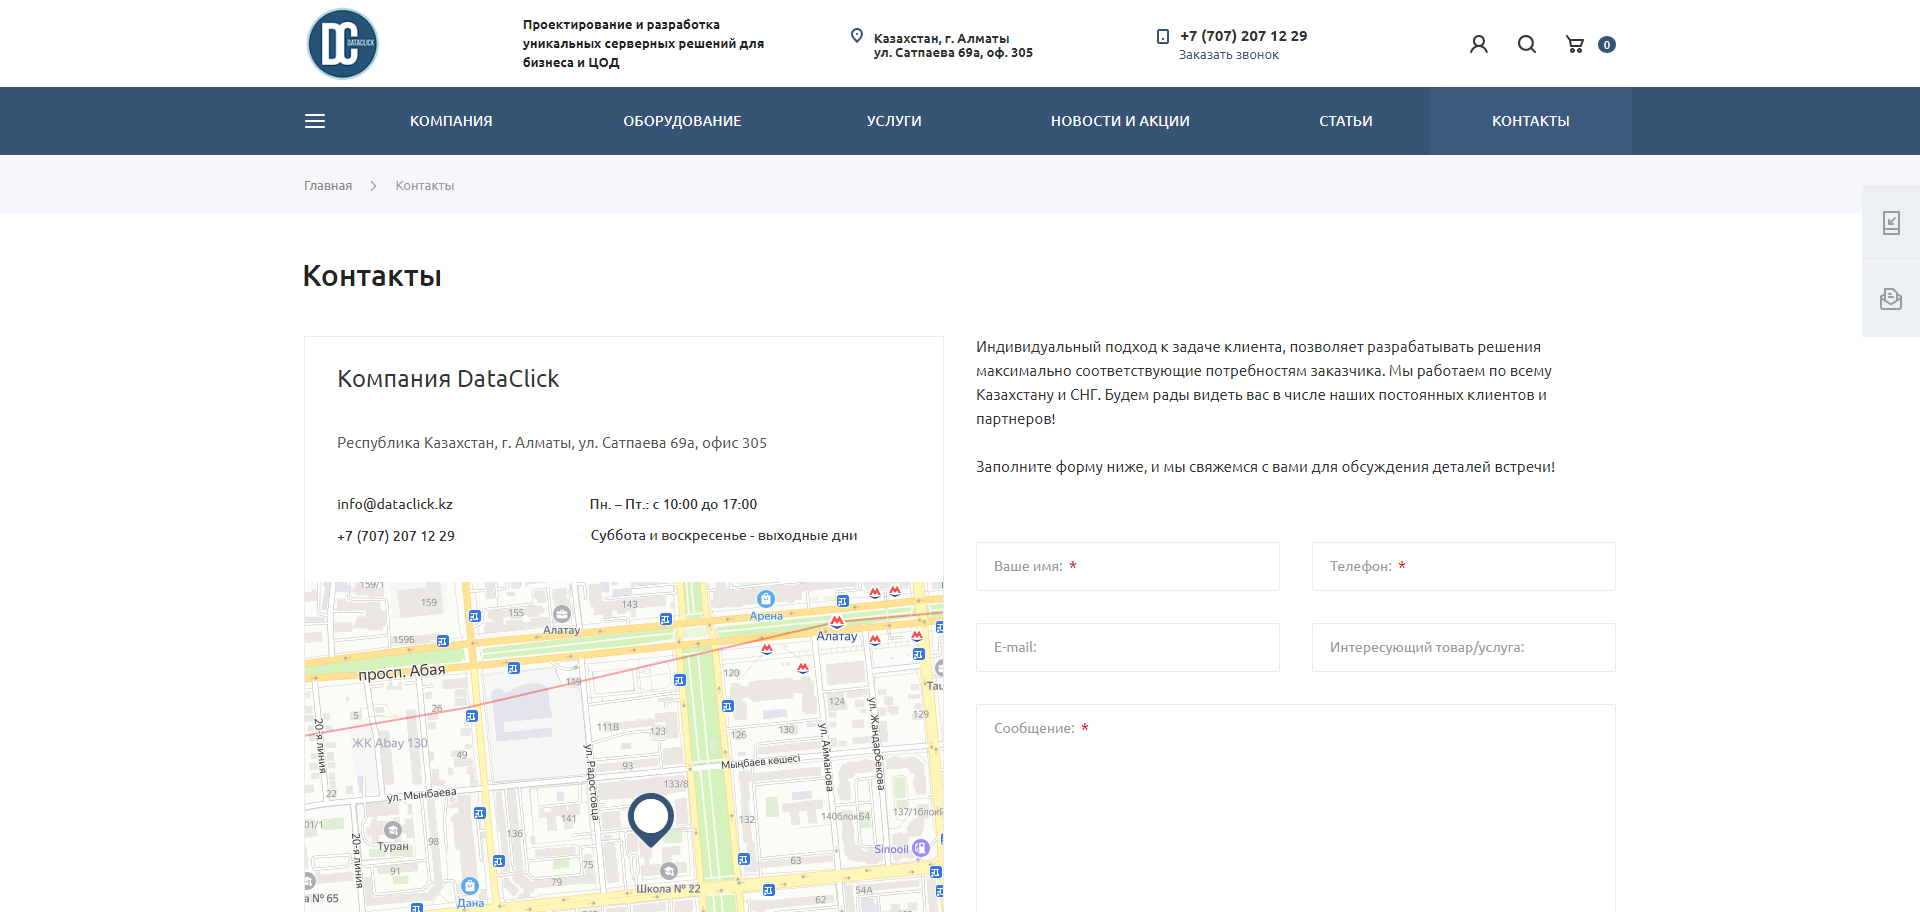1920x912 pixels.
Task: Open the shopping cart icon
Action: [x=1575, y=44]
